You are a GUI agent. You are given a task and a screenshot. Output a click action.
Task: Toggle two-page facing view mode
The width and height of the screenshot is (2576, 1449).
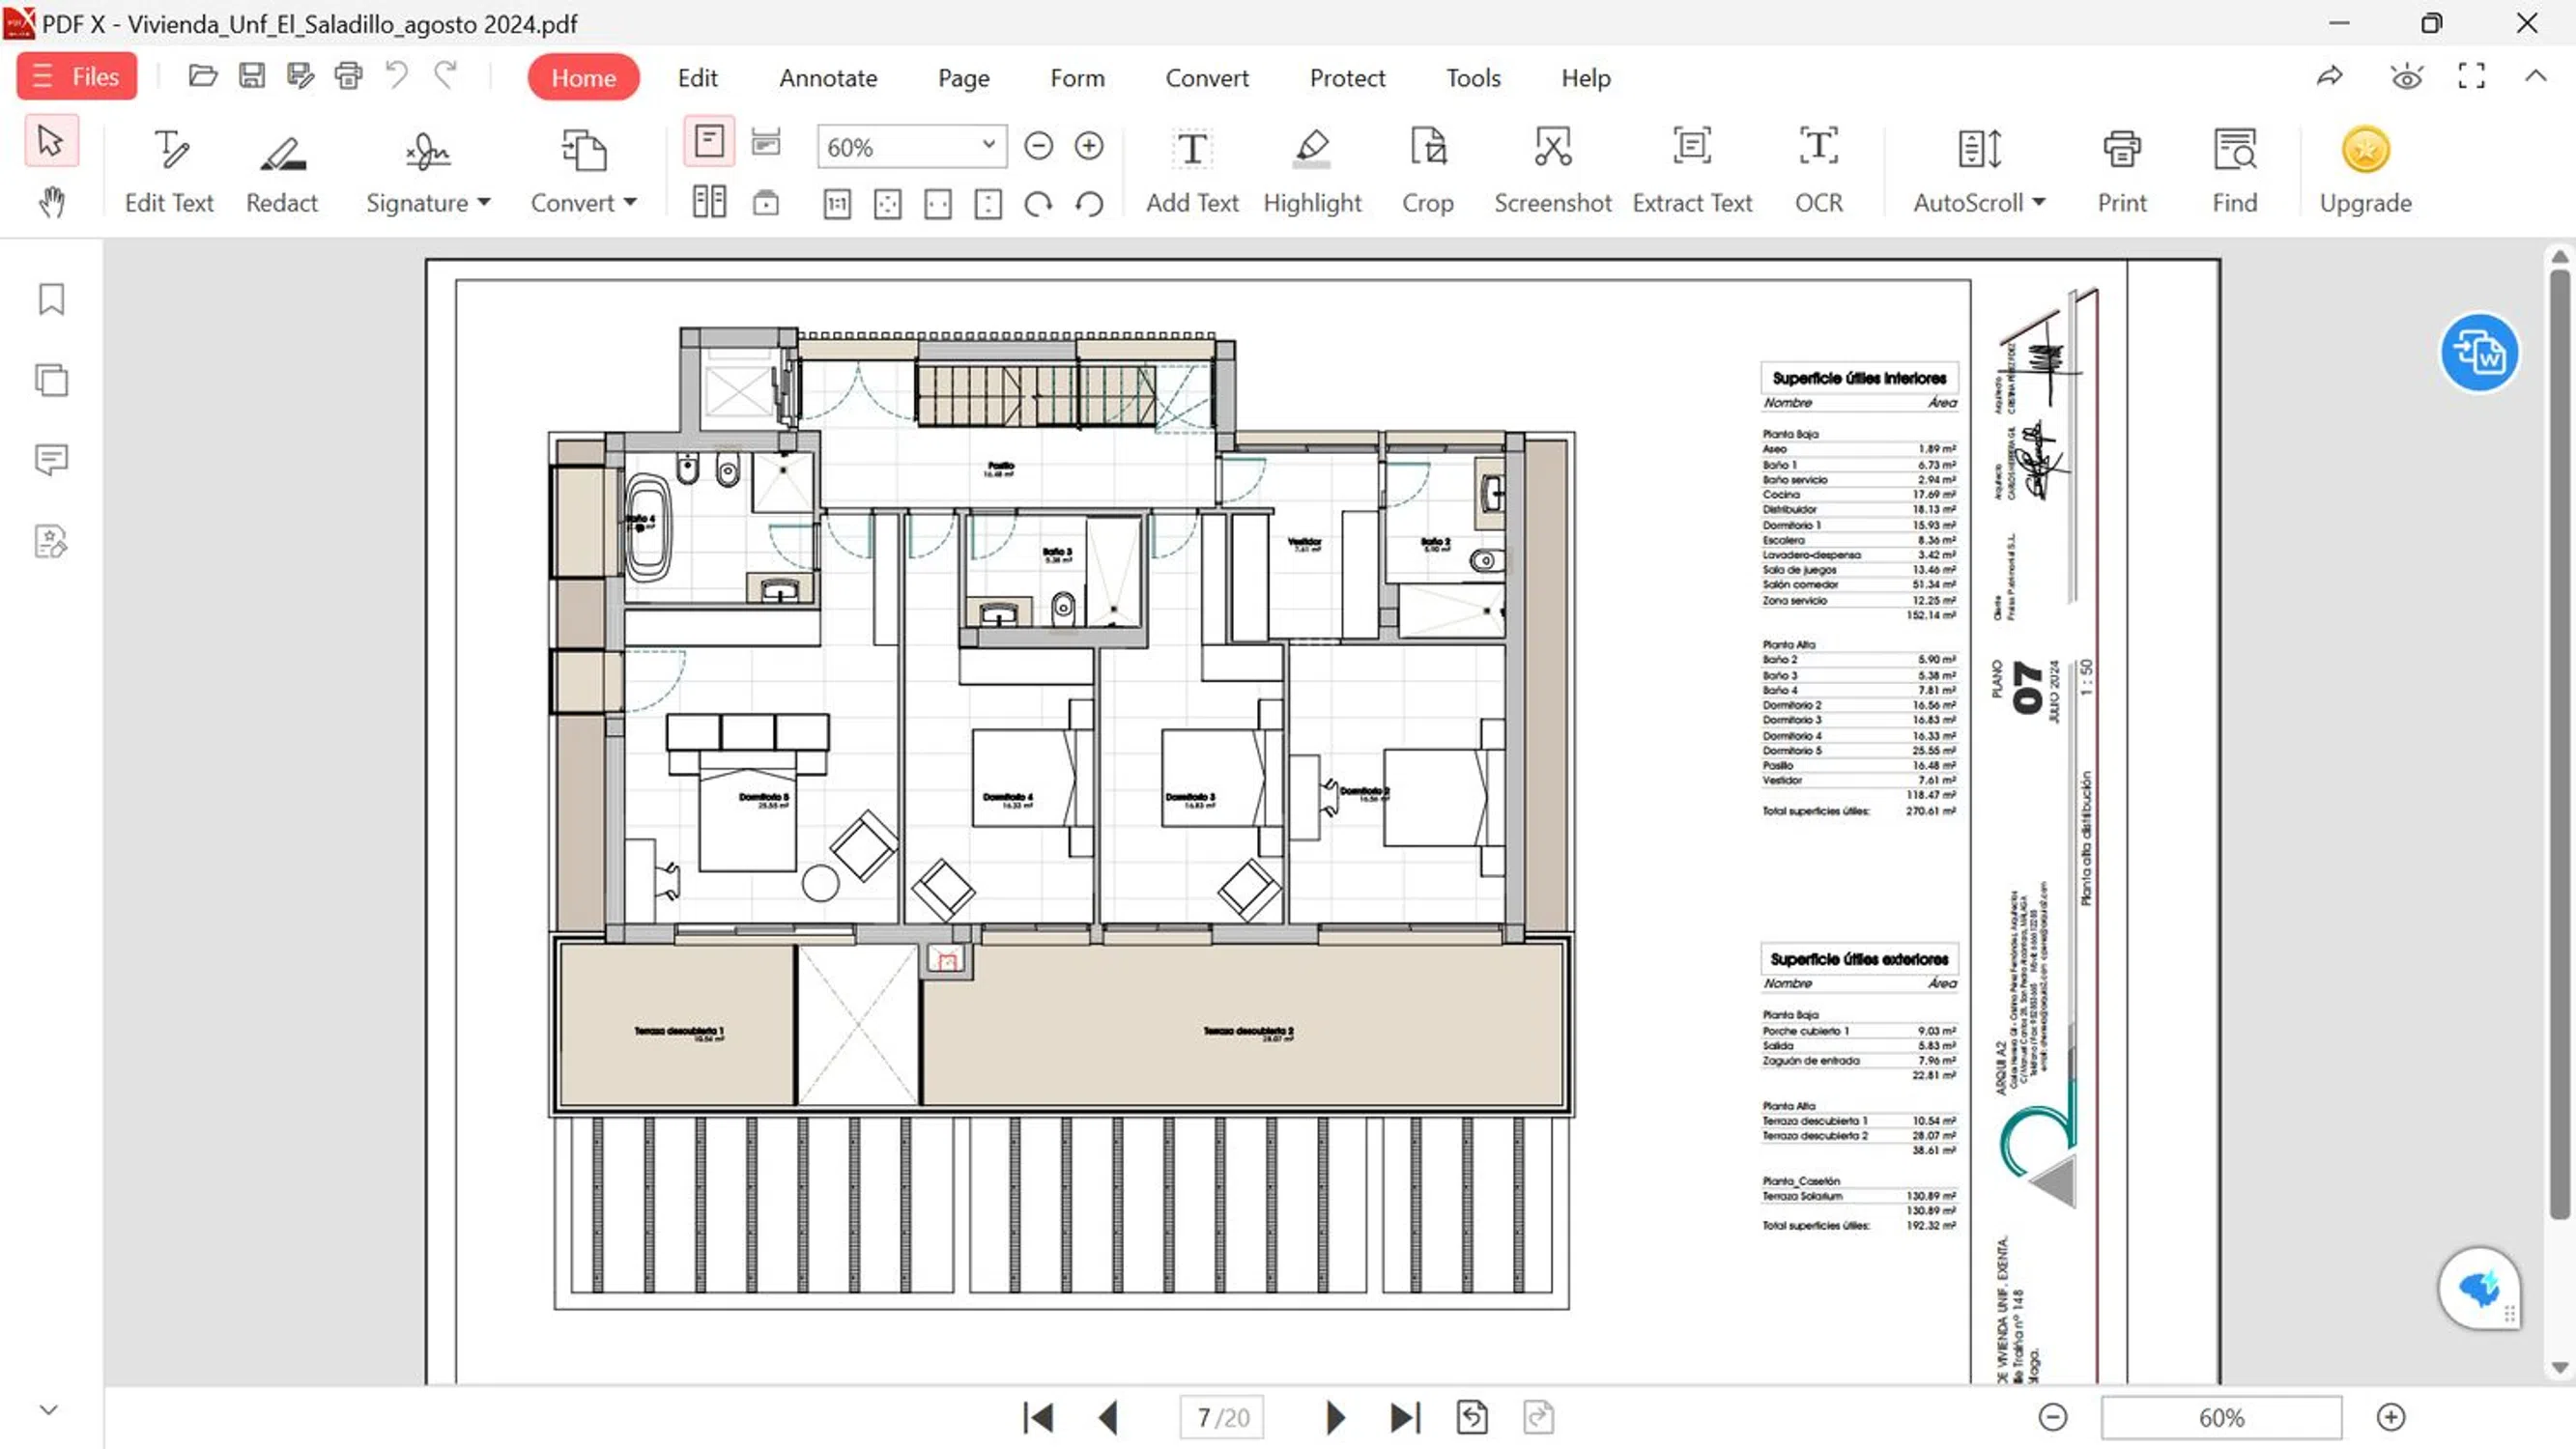point(709,203)
